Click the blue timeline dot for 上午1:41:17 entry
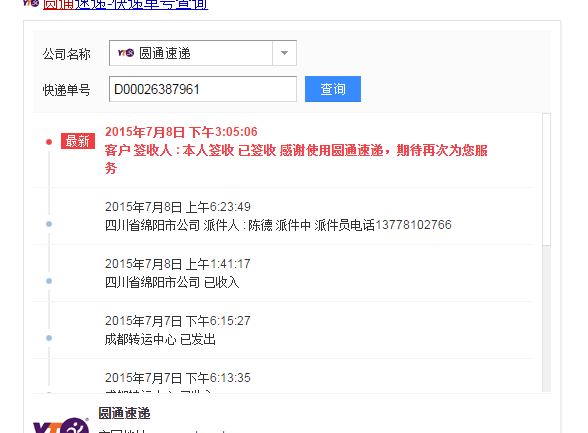This screenshot has height=433, width=588. (x=49, y=281)
